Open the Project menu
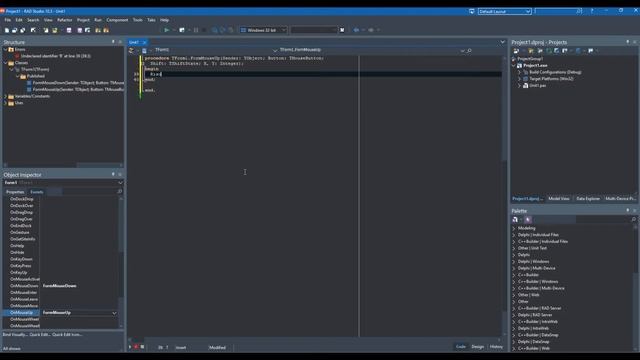640x360 pixels. click(x=83, y=20)
